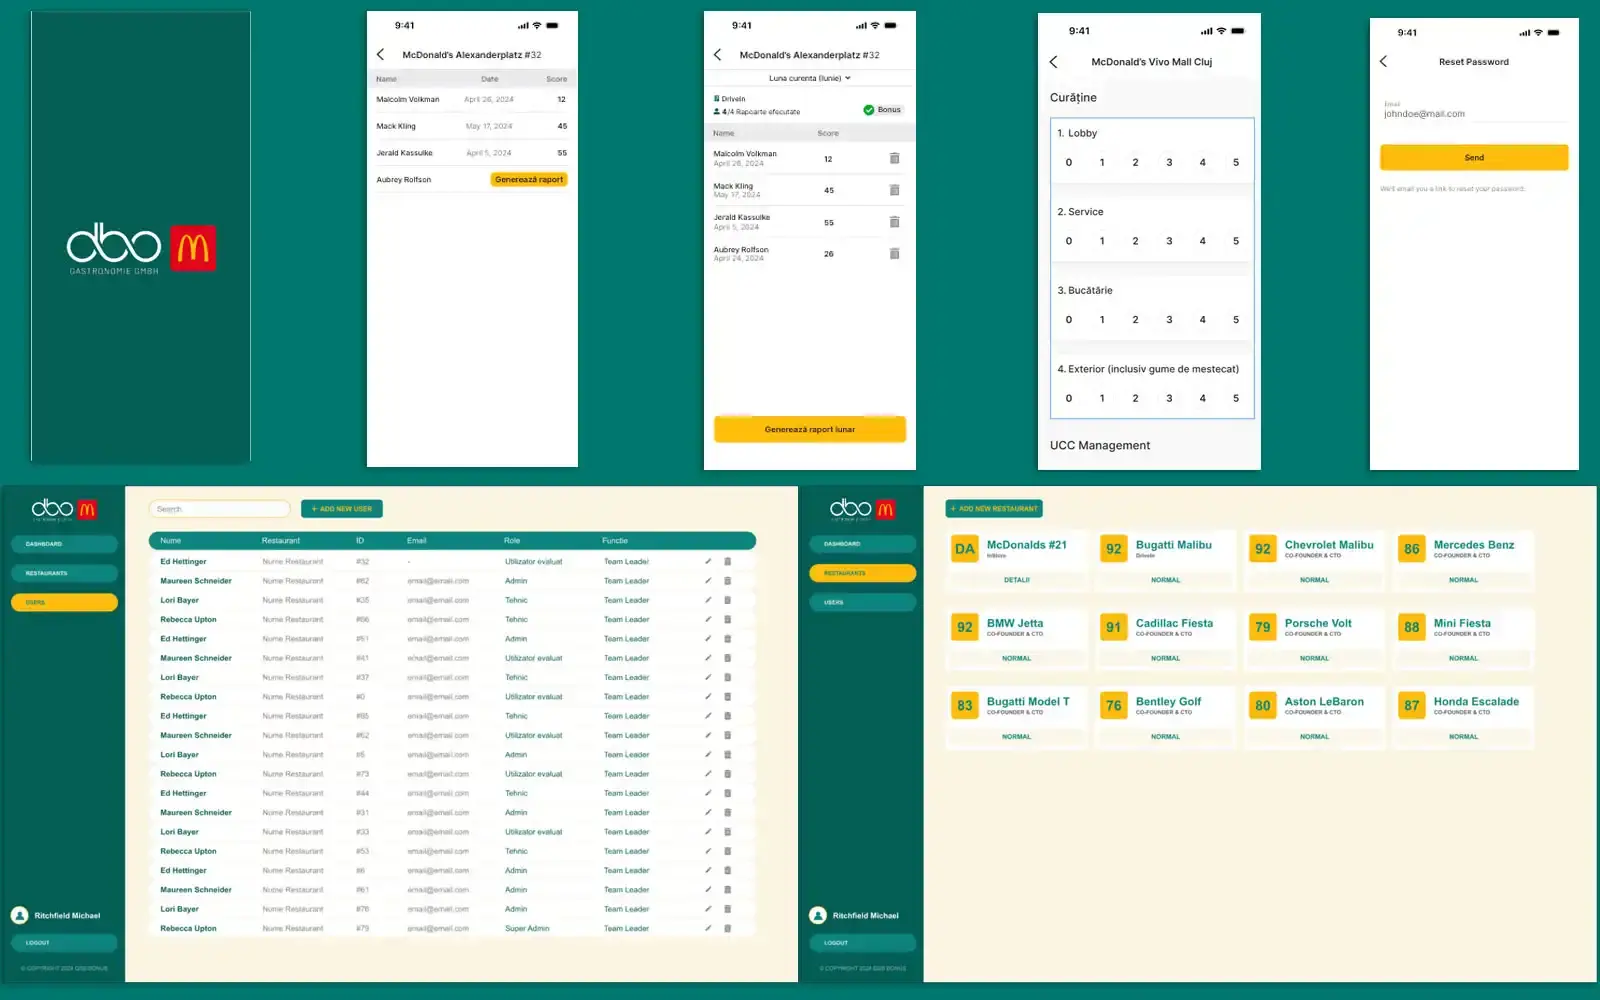The width and height of the screenshot is (1600, 1000).
Task: Delete the user row with ID #37
Action: point(727,677)
